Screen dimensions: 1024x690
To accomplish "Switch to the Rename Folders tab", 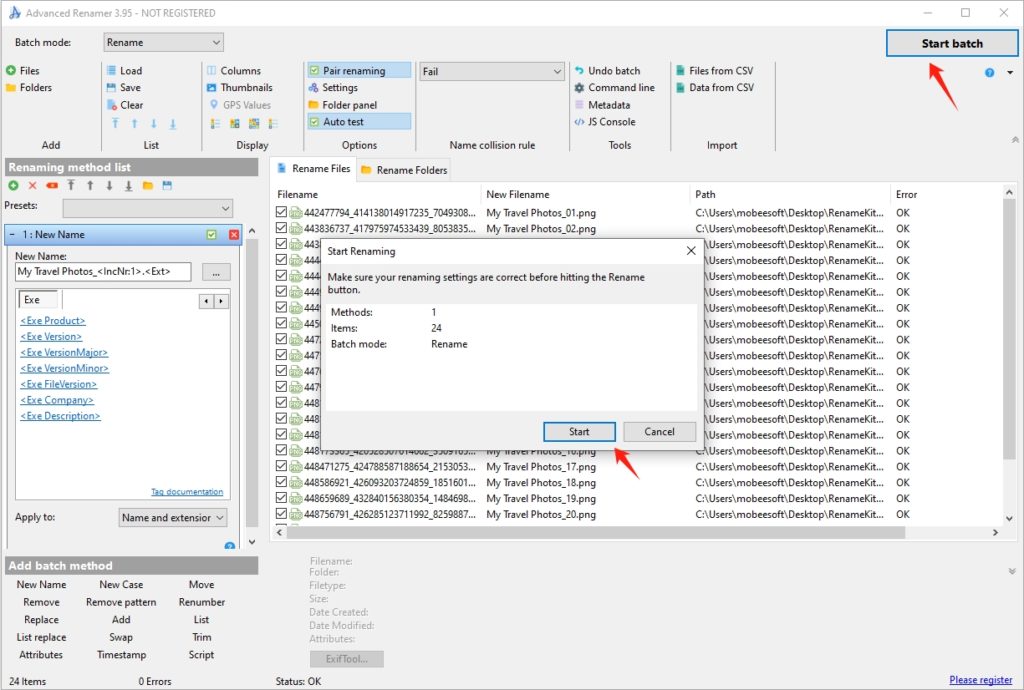I will click(403, 169).
